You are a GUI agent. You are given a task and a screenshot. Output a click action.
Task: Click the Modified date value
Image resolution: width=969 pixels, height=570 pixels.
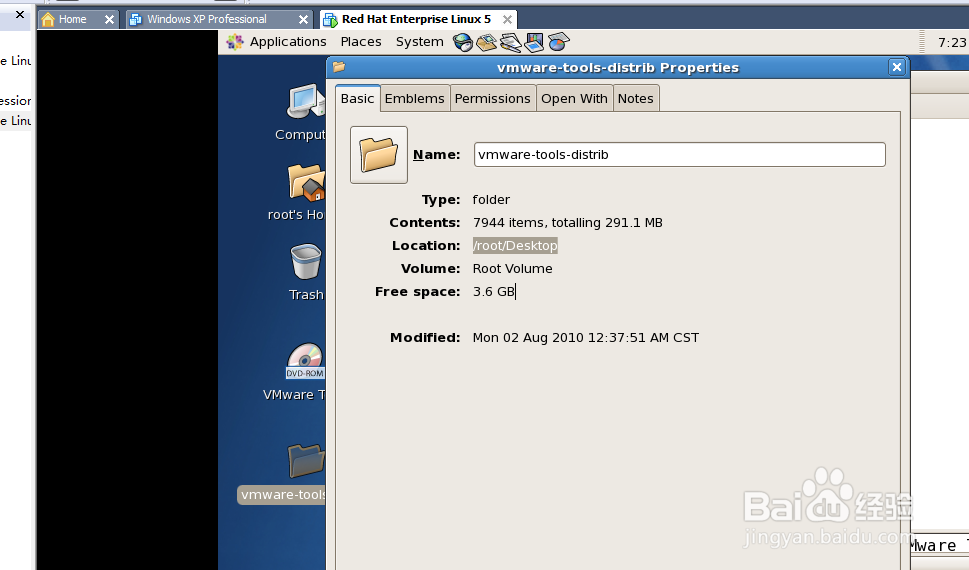(x=586, y=338)
